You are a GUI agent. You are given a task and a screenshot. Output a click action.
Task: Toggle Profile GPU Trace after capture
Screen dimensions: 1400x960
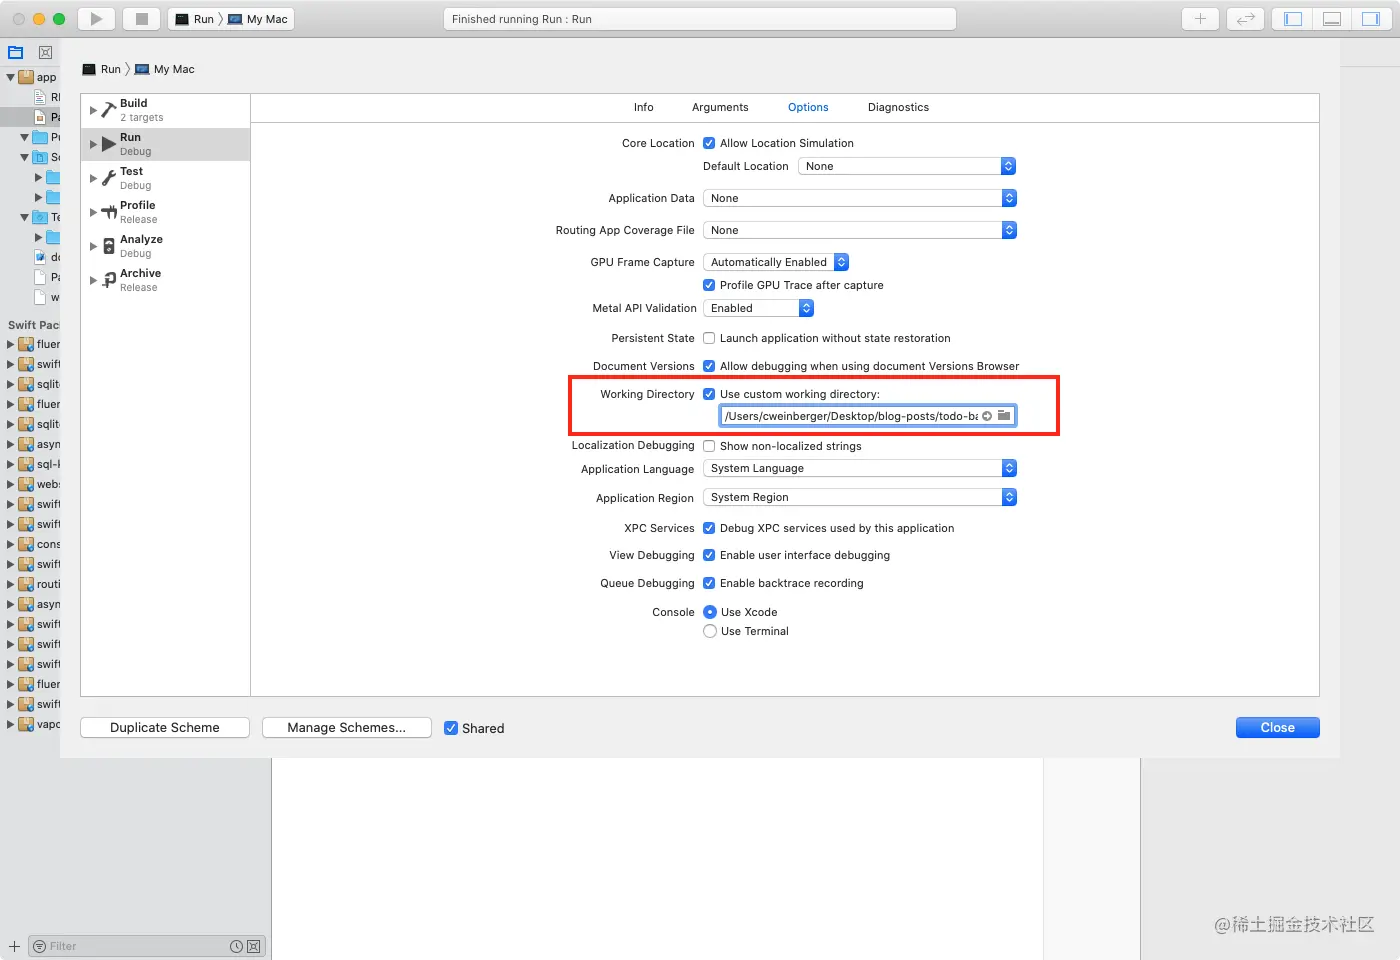[x=709, y=285]
